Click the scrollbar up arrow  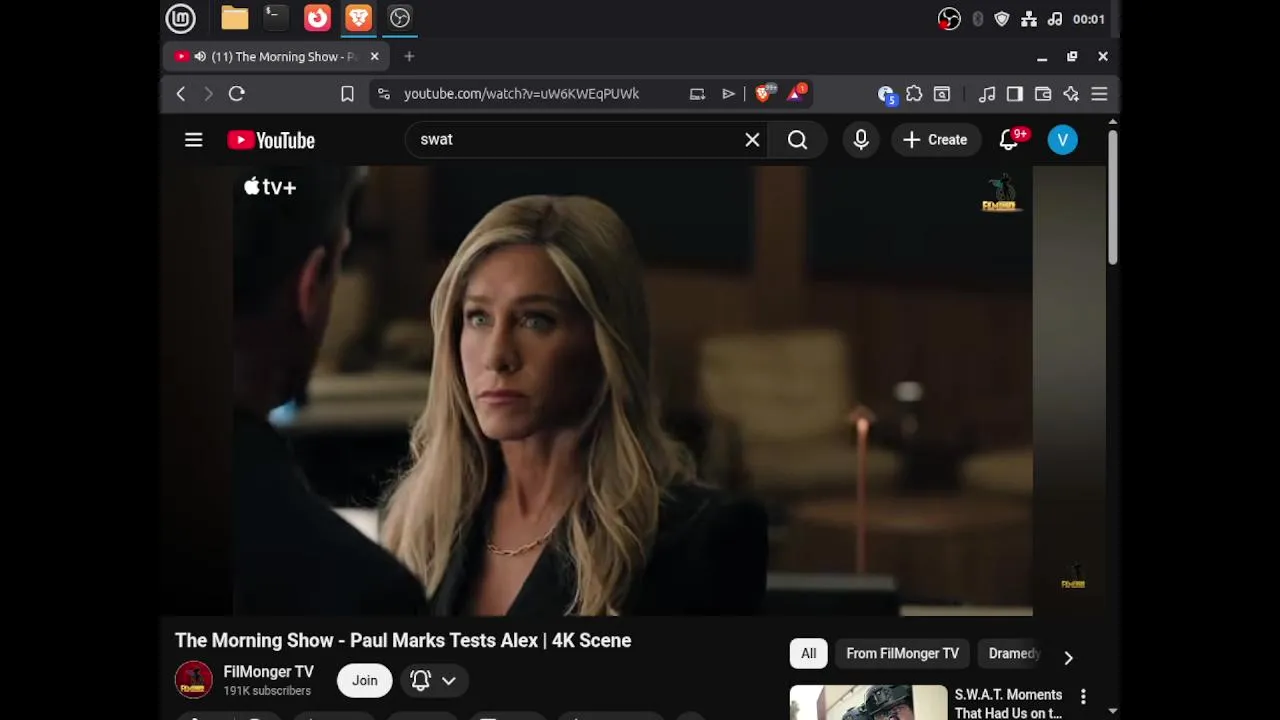pyautogui.click(x=1112, y=122)
